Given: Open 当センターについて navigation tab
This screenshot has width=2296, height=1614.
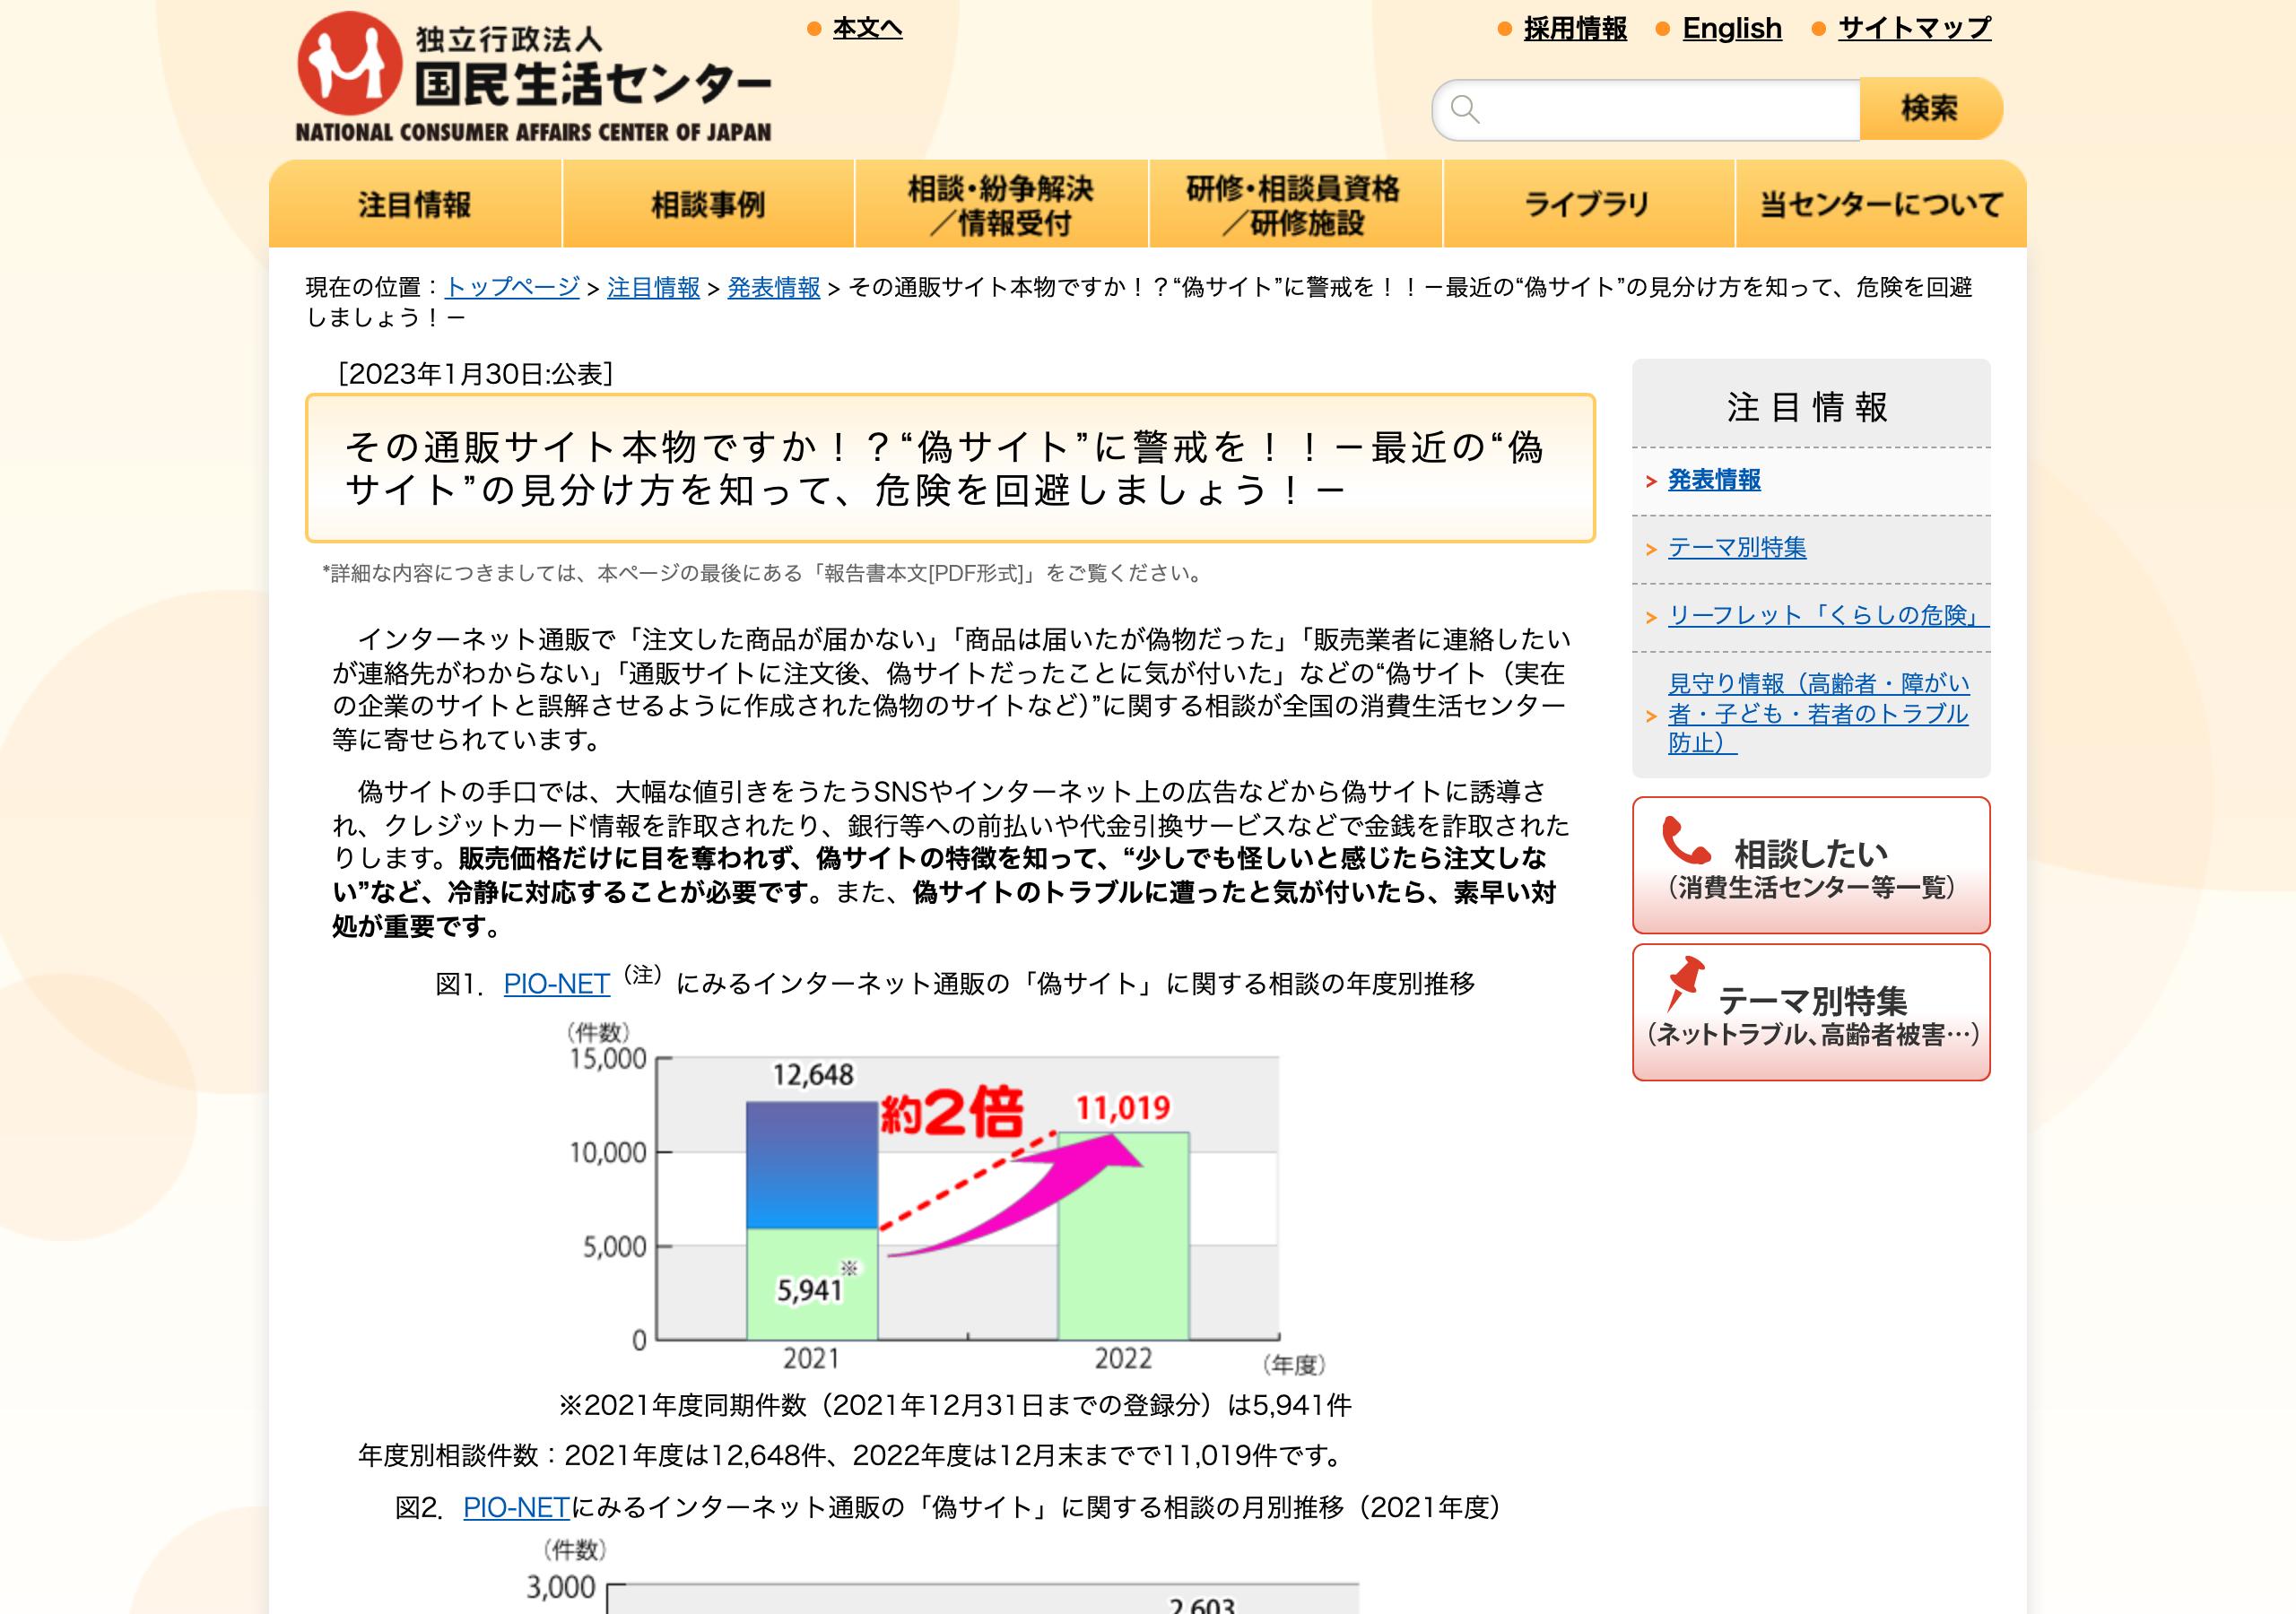Looking at the screenshot, I should (1881, 204).
